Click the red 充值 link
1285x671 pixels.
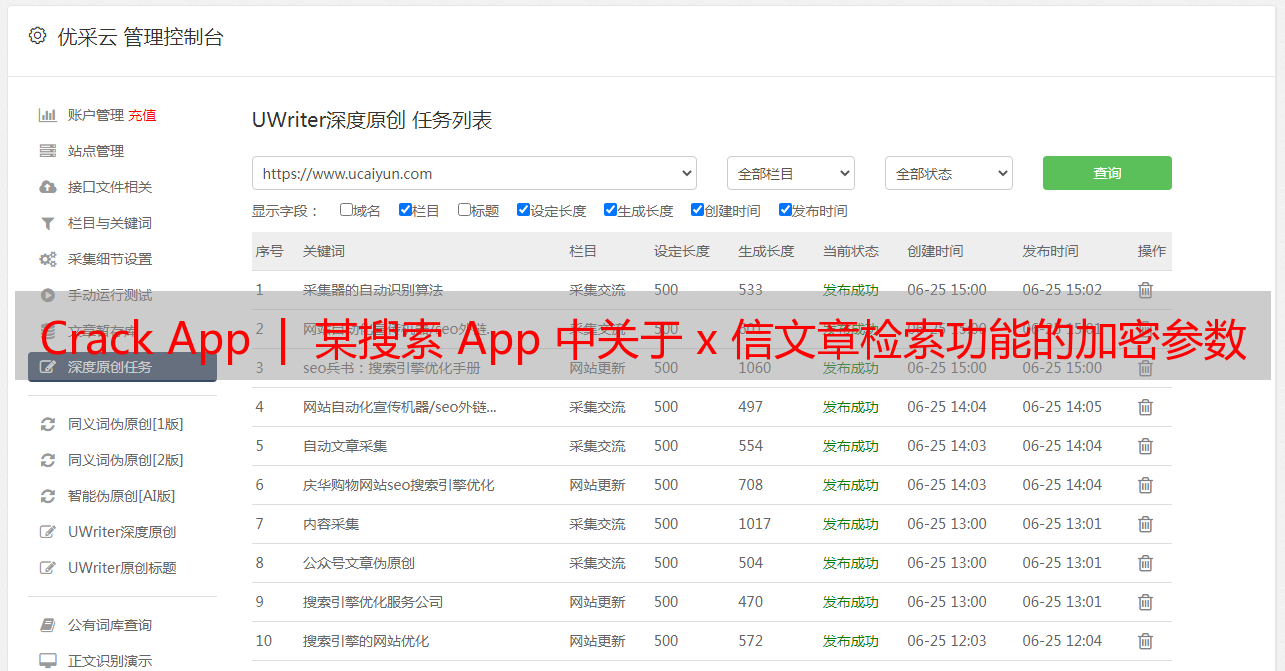tap(142, 115)
